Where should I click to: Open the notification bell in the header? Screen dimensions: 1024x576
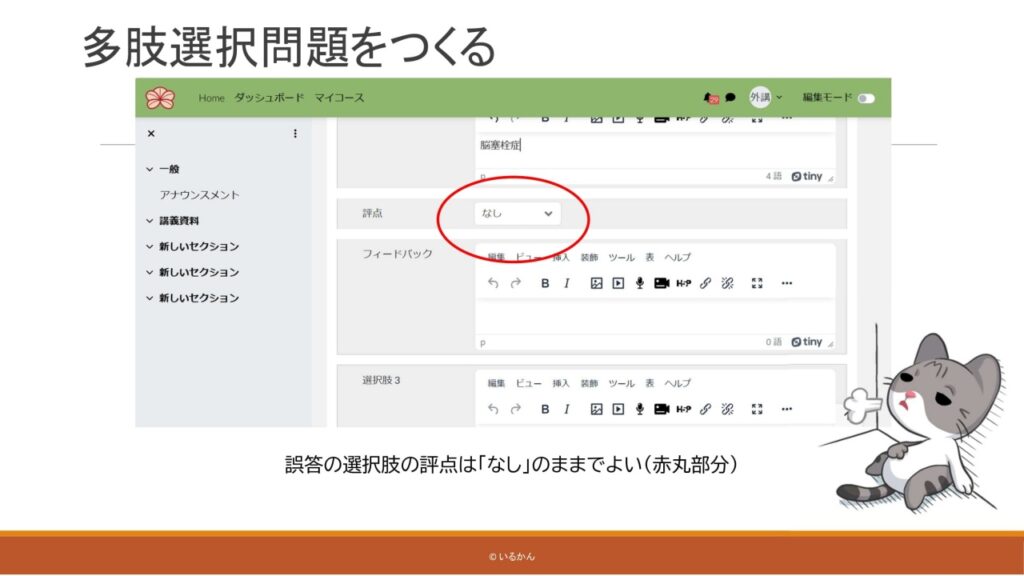[x=711, y=98]
